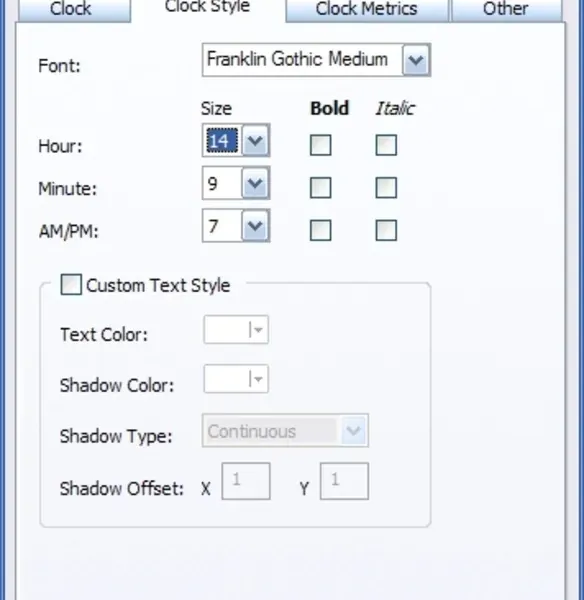Select the Clock Style tab
584x600 pixels.
208,8
